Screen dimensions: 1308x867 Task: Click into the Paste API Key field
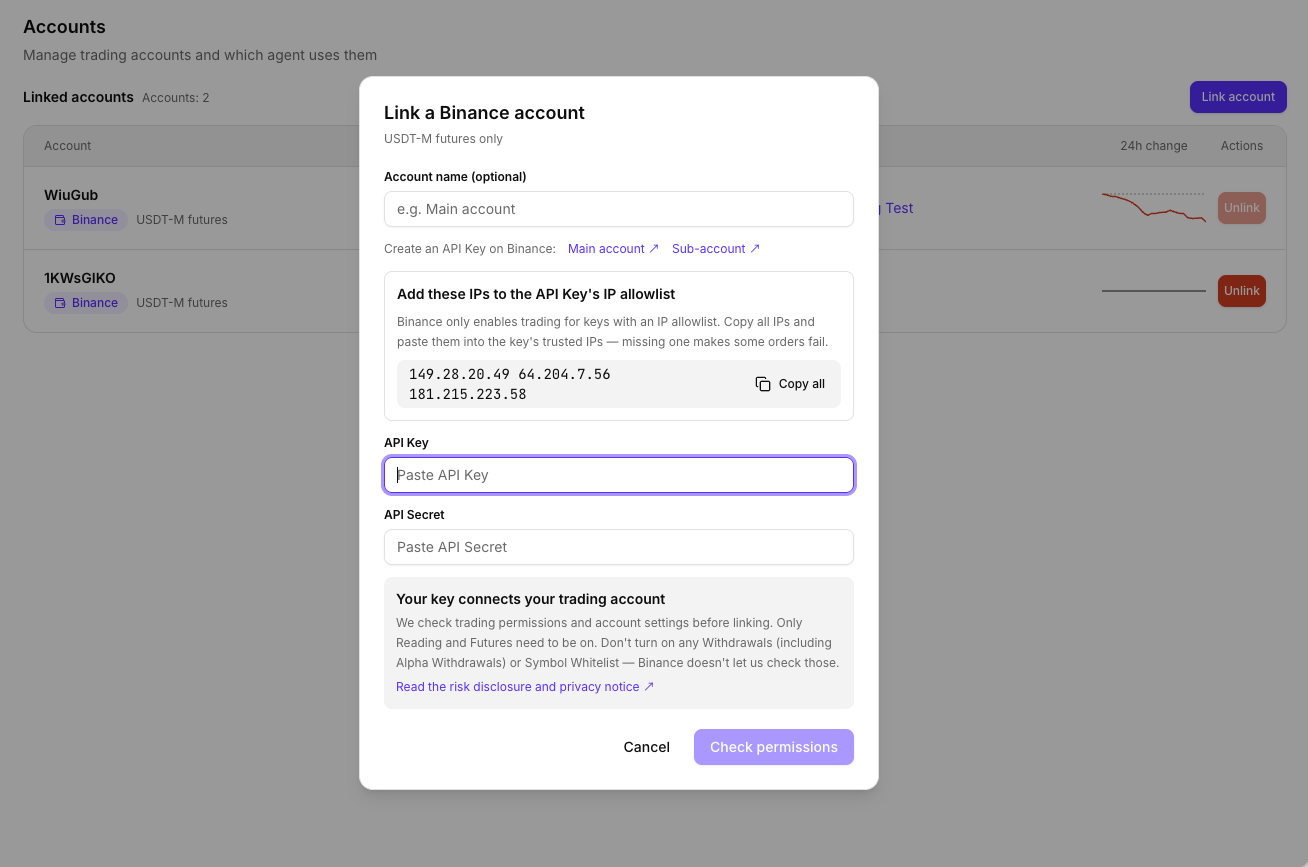click(619, 475)
